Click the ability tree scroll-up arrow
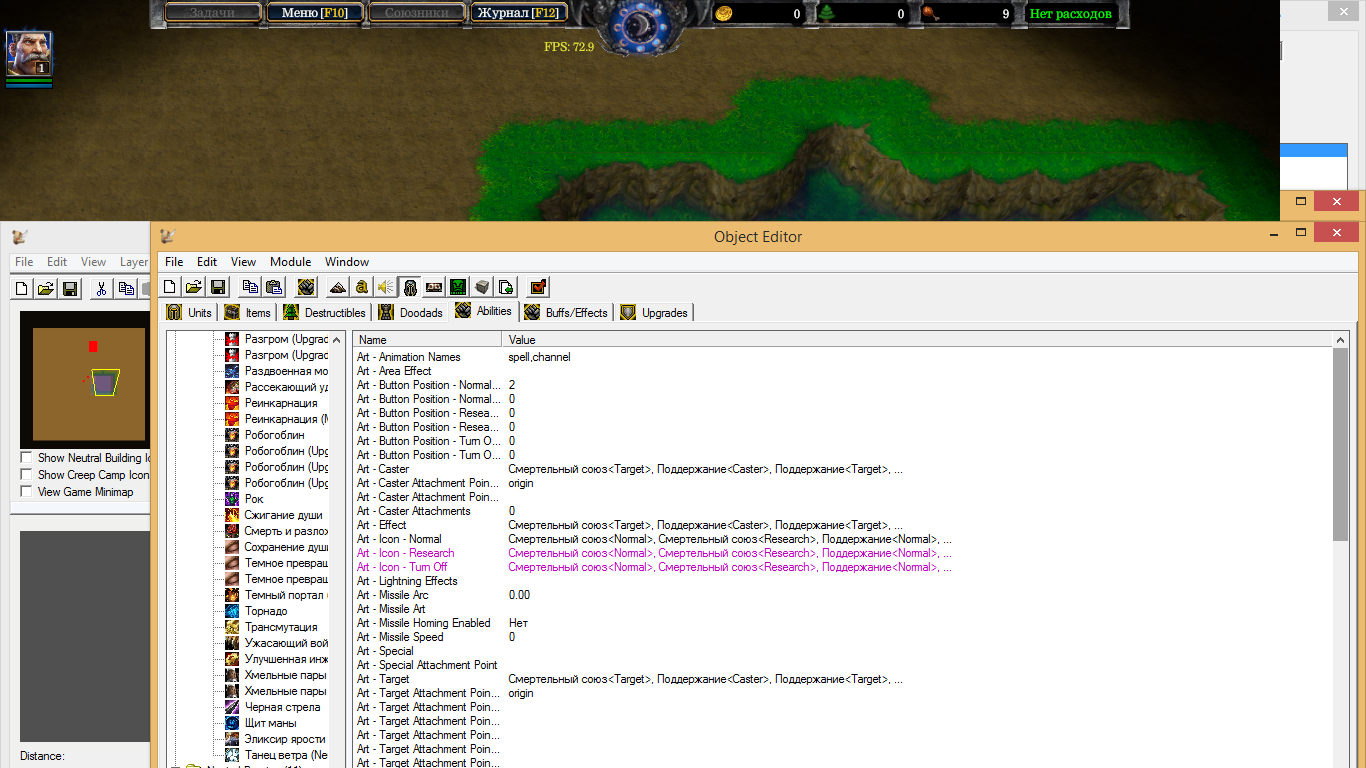This screenshot has width=1366, height=768. pyautogui.click(x=336, y=340)
